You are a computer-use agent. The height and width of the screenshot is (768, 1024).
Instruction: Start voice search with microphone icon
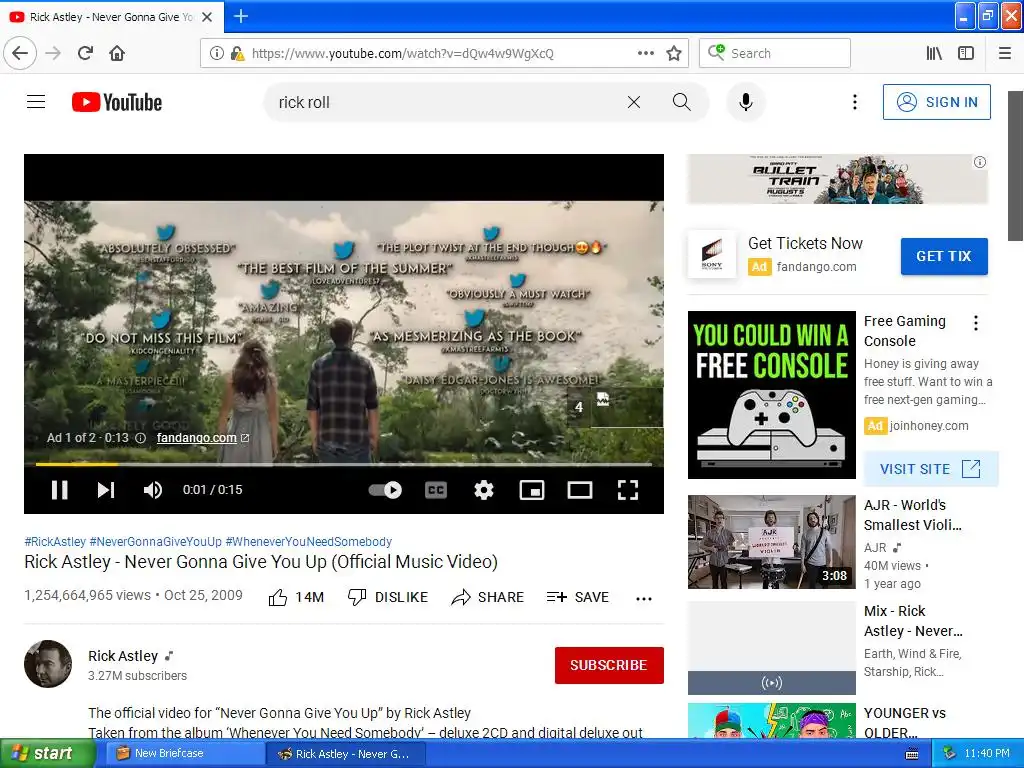(746, 102)
